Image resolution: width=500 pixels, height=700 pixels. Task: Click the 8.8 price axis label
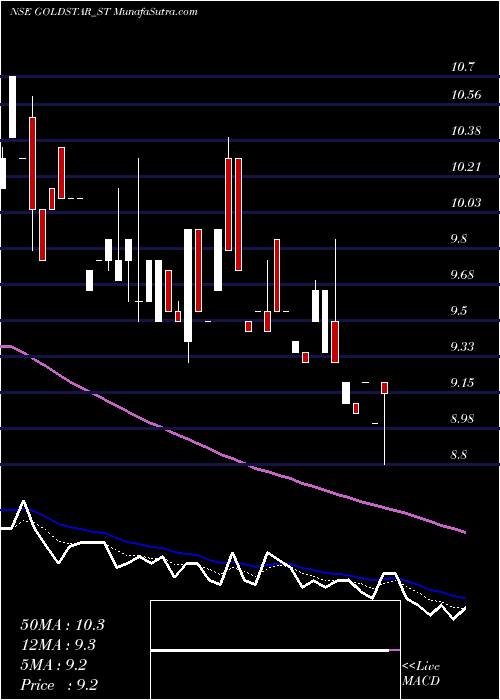coord(459,455)
